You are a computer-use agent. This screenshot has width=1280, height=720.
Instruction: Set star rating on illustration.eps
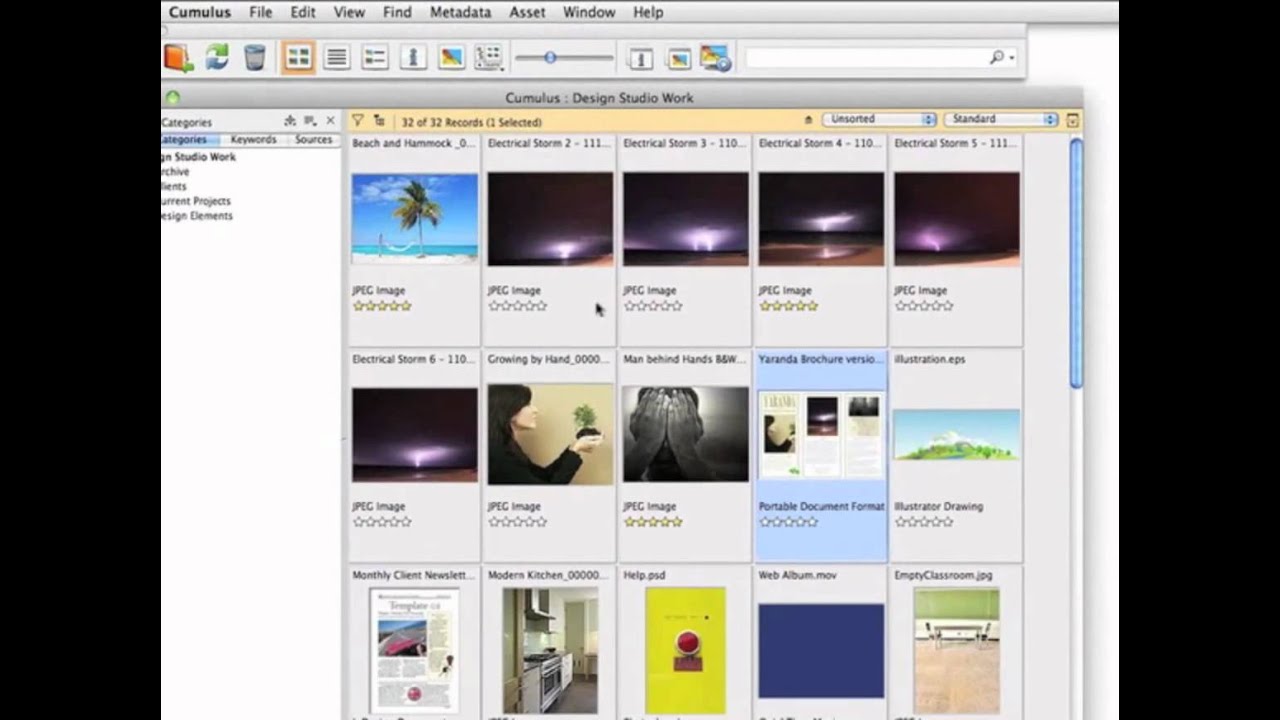[x=923, y=522]
